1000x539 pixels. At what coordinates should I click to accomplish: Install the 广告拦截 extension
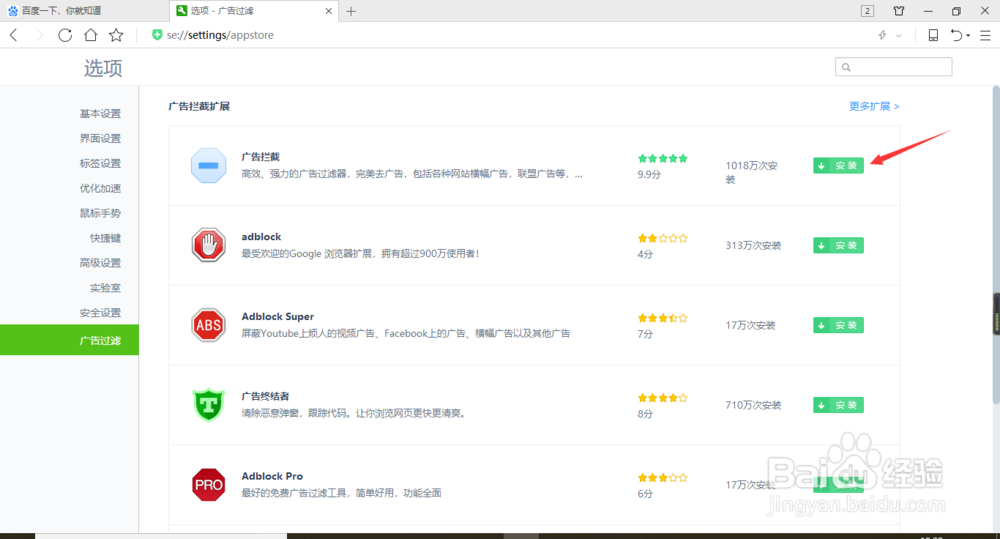click(x=839, y=166)
